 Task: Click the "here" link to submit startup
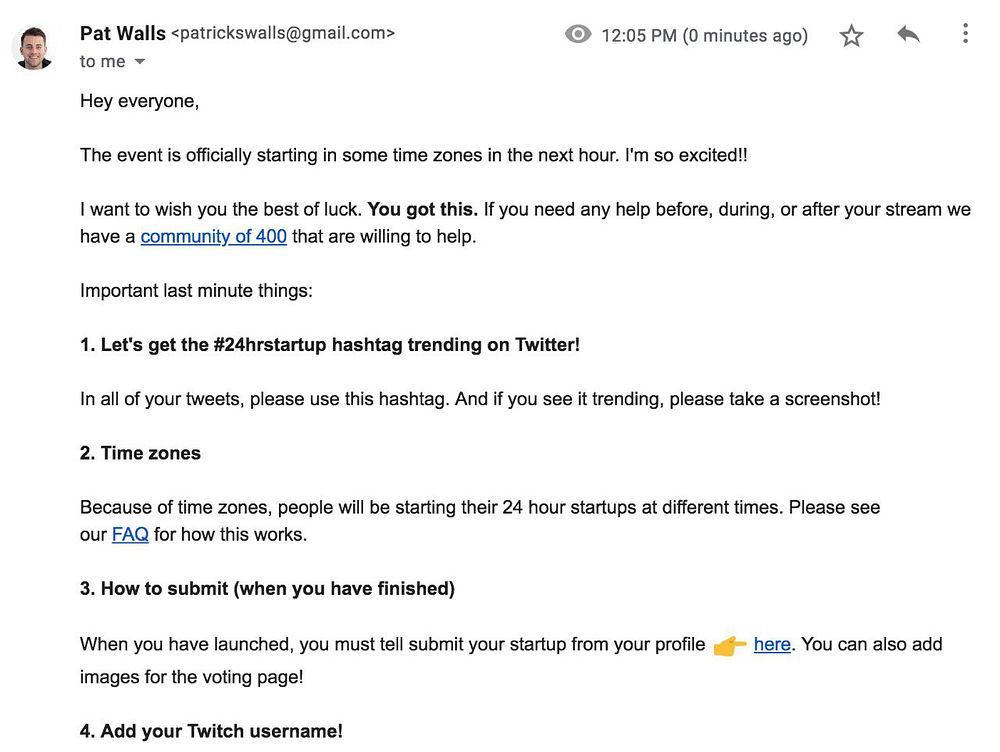point(772,644)
